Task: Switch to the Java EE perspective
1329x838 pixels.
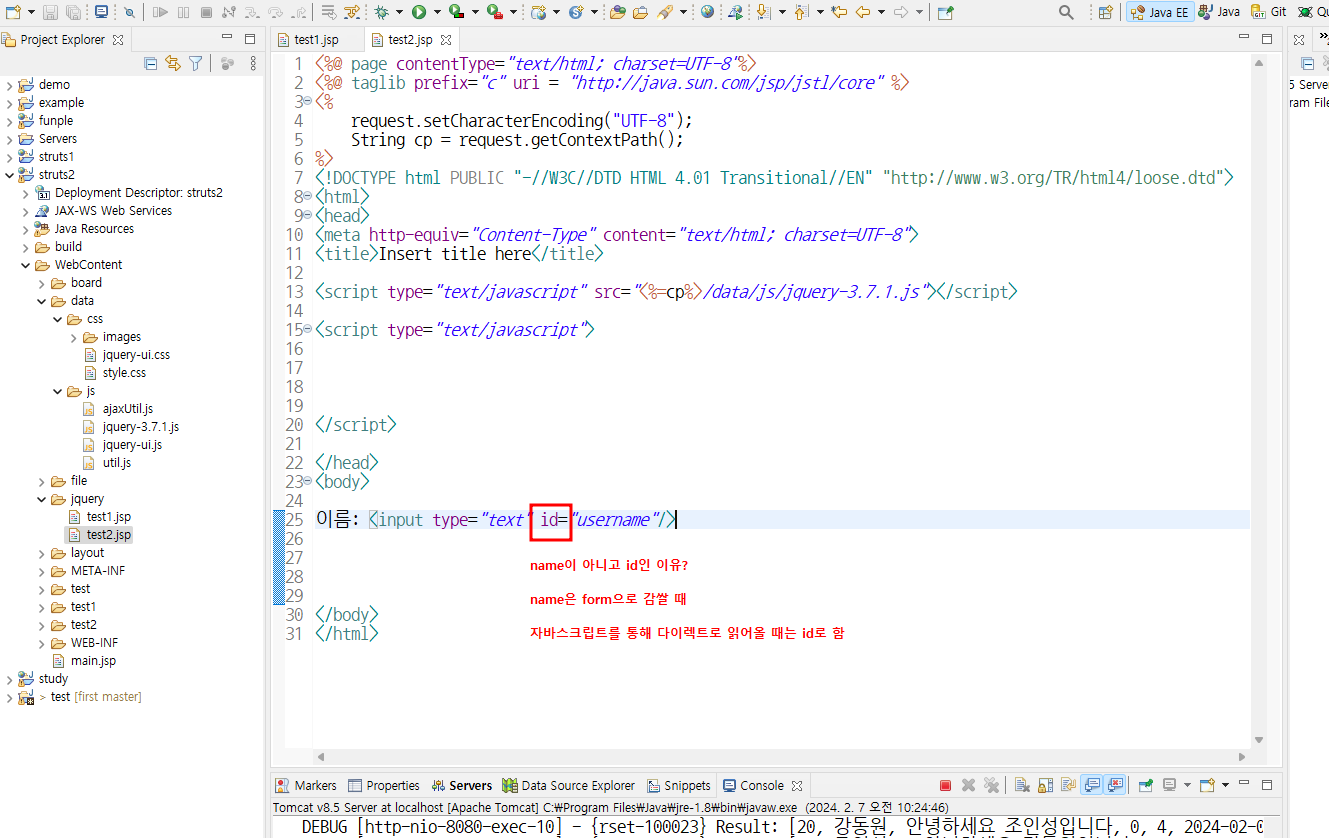Action: tap(1159, 12)
